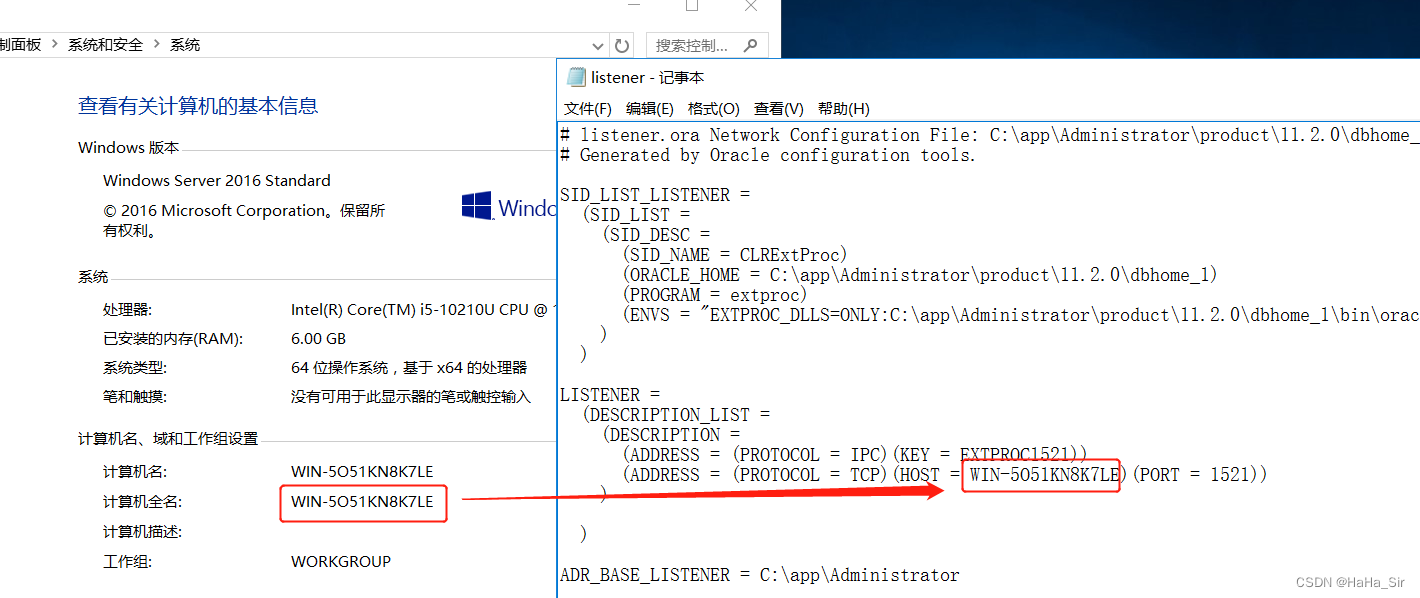Image resolution: width=1420 pixels, height=598 pixels.
Task: Click the 64 位操作系统 system type value
Action: [x=409, y=368]
